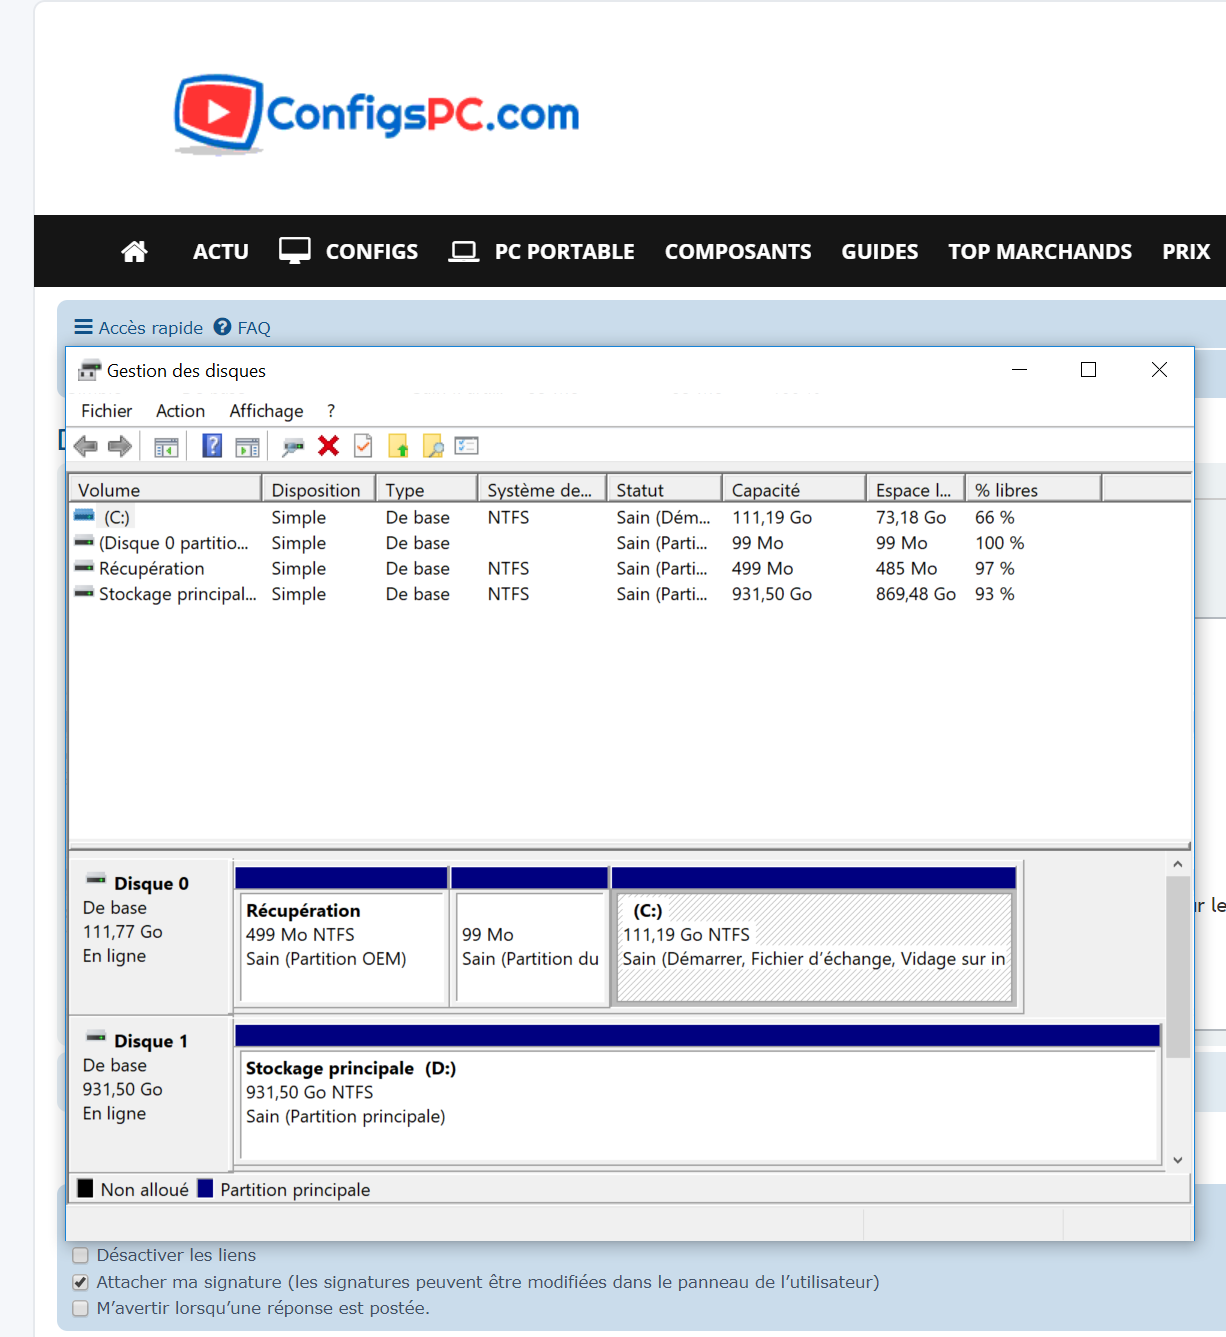This screenshot has height=1337, width=1226.
Task: Enable the Désactiver les liens checkbox
Action: 81,1255
